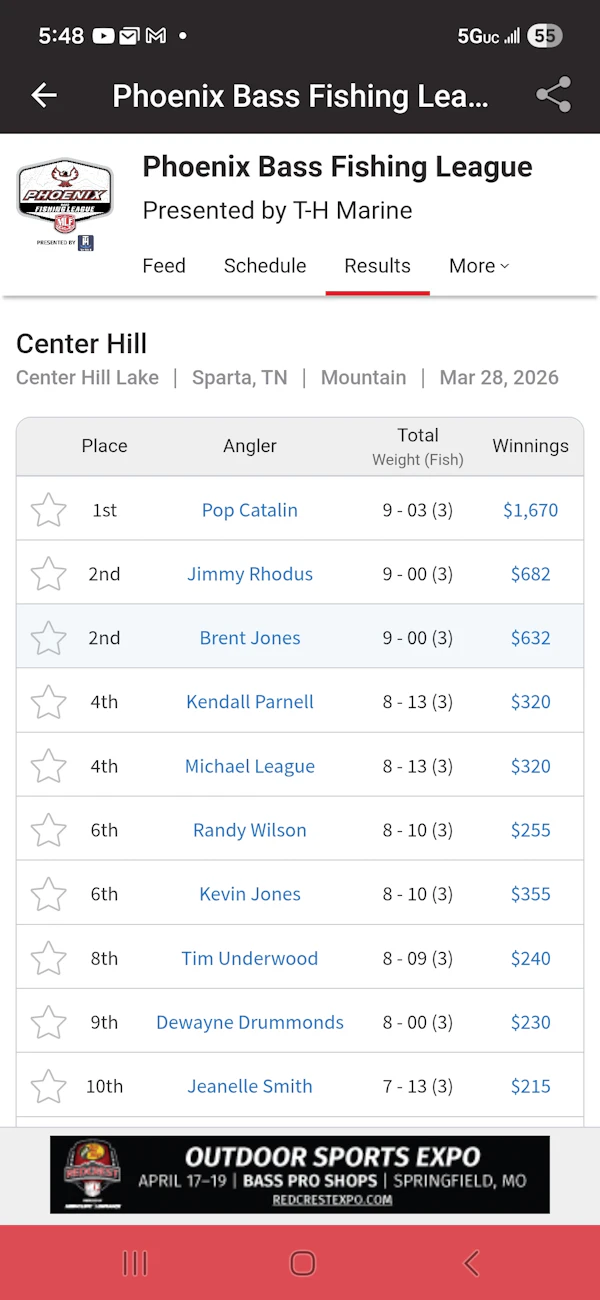Expand the More dropdown menu

pyautogui.click(x=479, y=266)
